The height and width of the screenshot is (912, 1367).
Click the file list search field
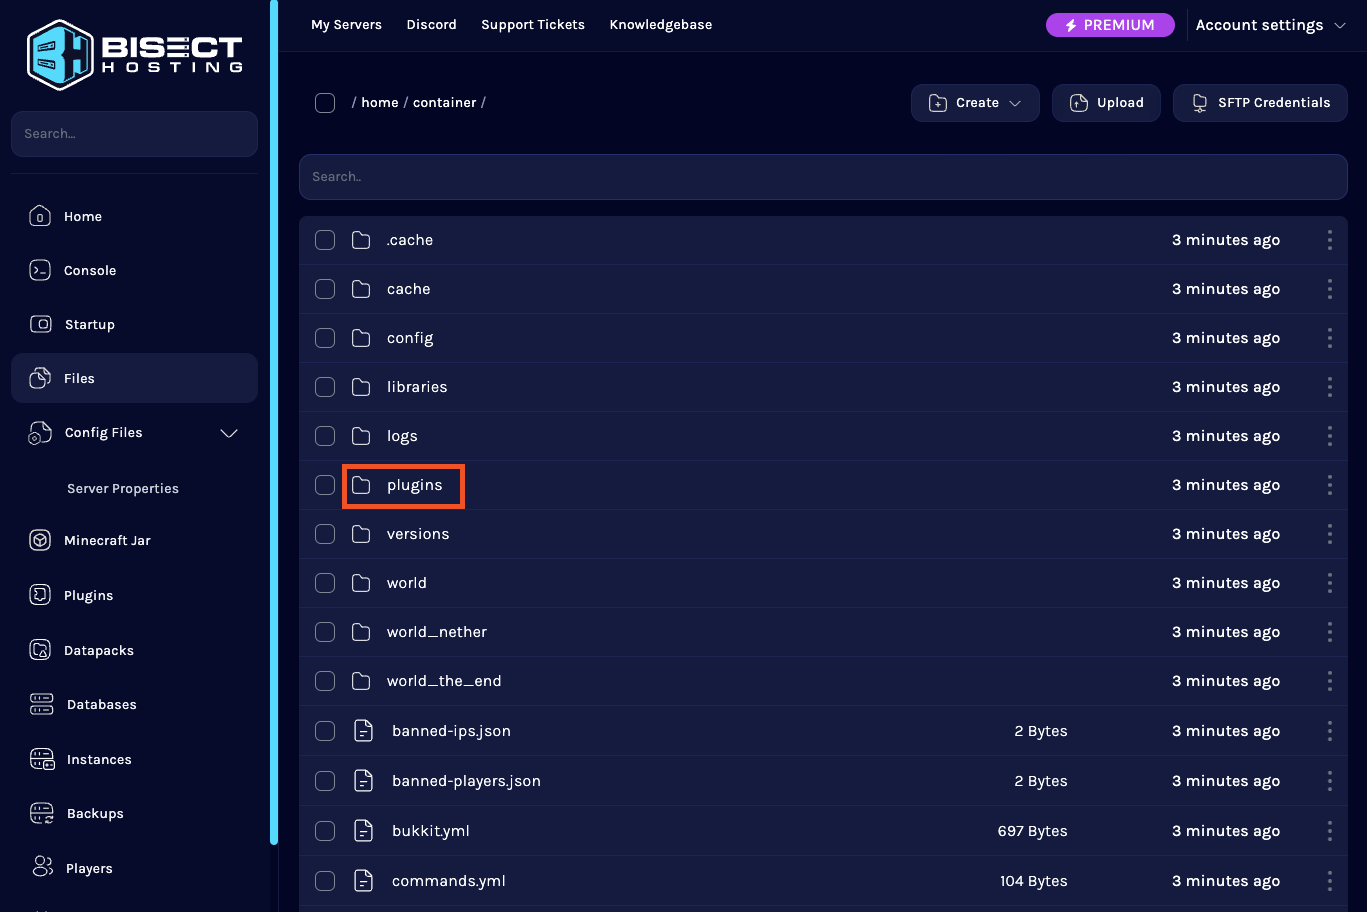[822, 177]
